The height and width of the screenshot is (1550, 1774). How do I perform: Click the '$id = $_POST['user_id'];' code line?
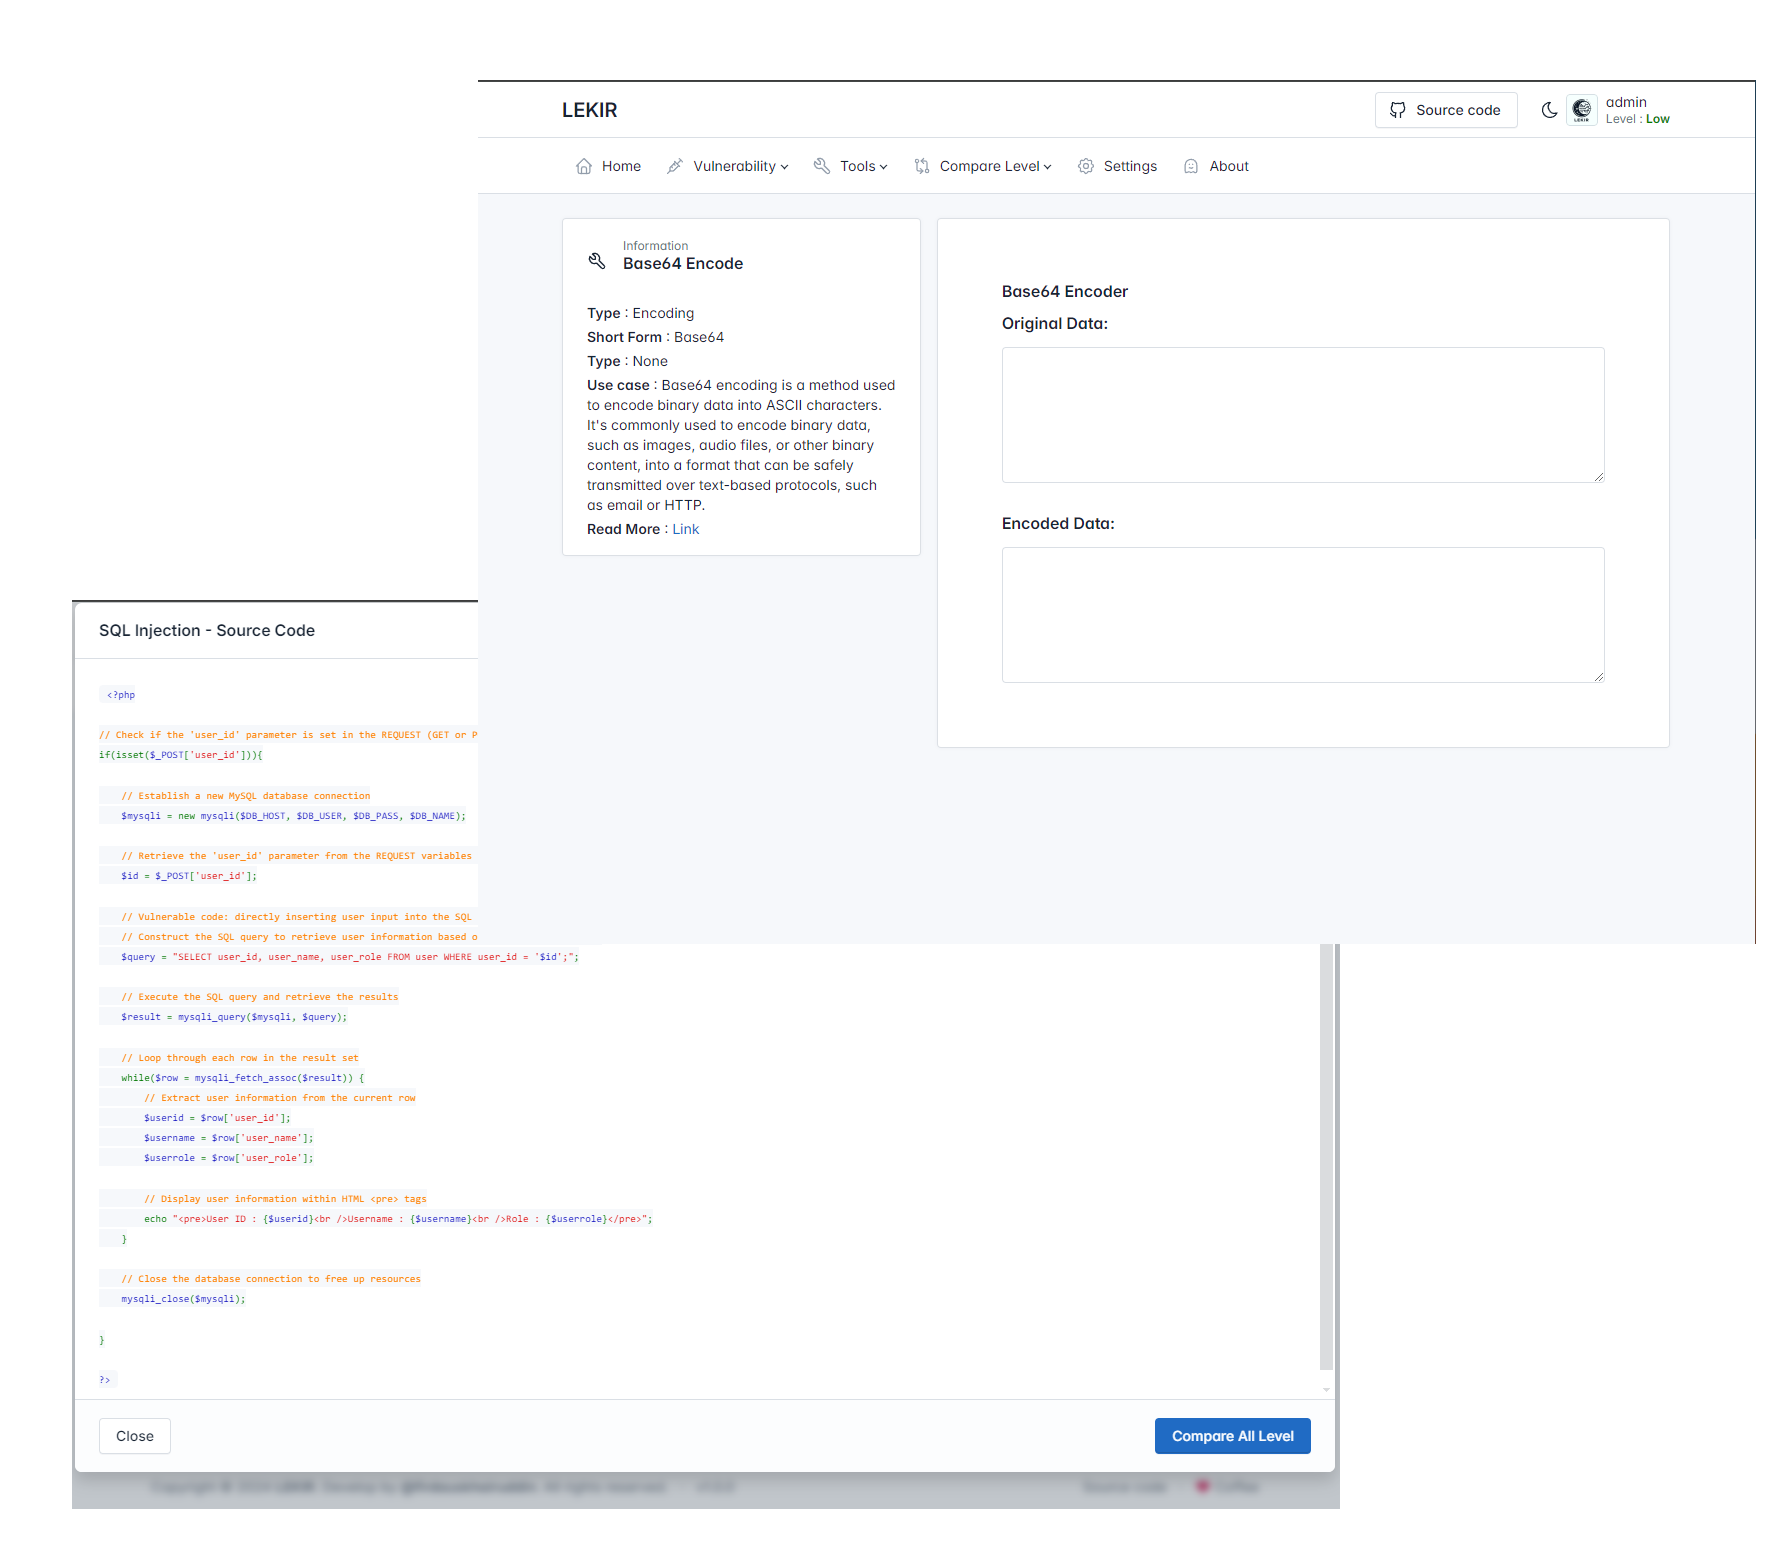189,876
